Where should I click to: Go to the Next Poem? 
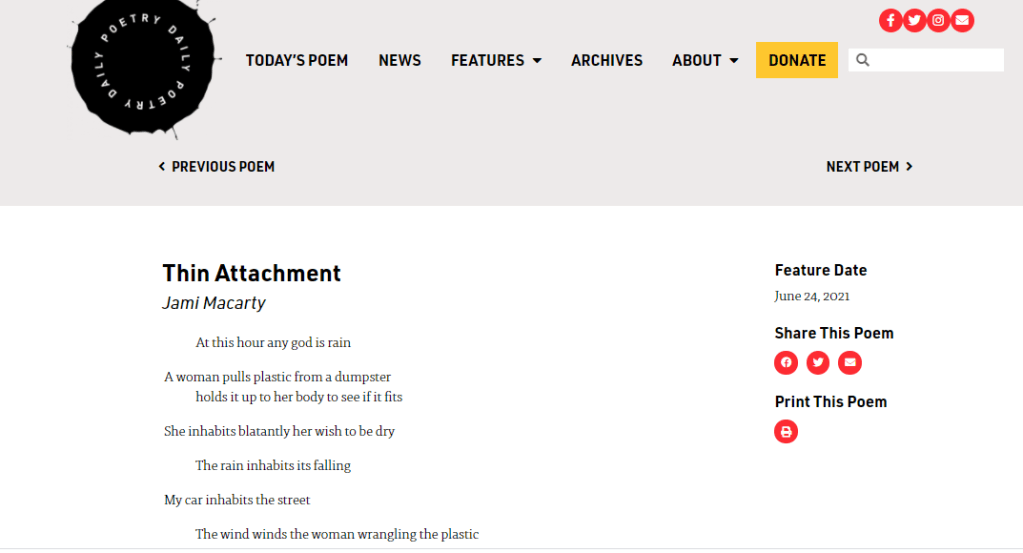(x=868, y=167)
